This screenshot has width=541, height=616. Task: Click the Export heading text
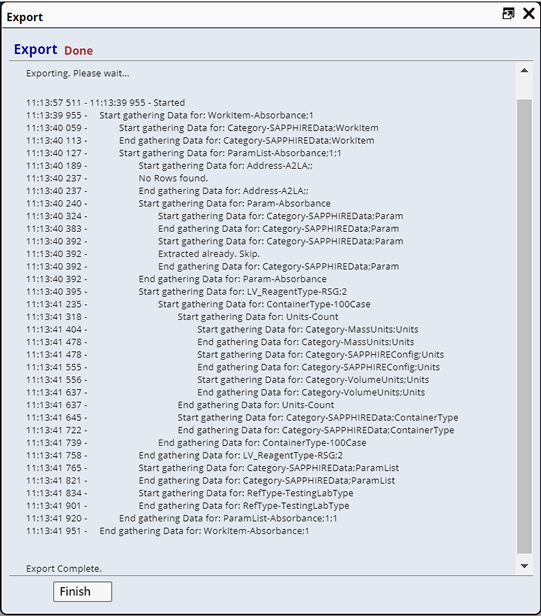coord(36,50)
